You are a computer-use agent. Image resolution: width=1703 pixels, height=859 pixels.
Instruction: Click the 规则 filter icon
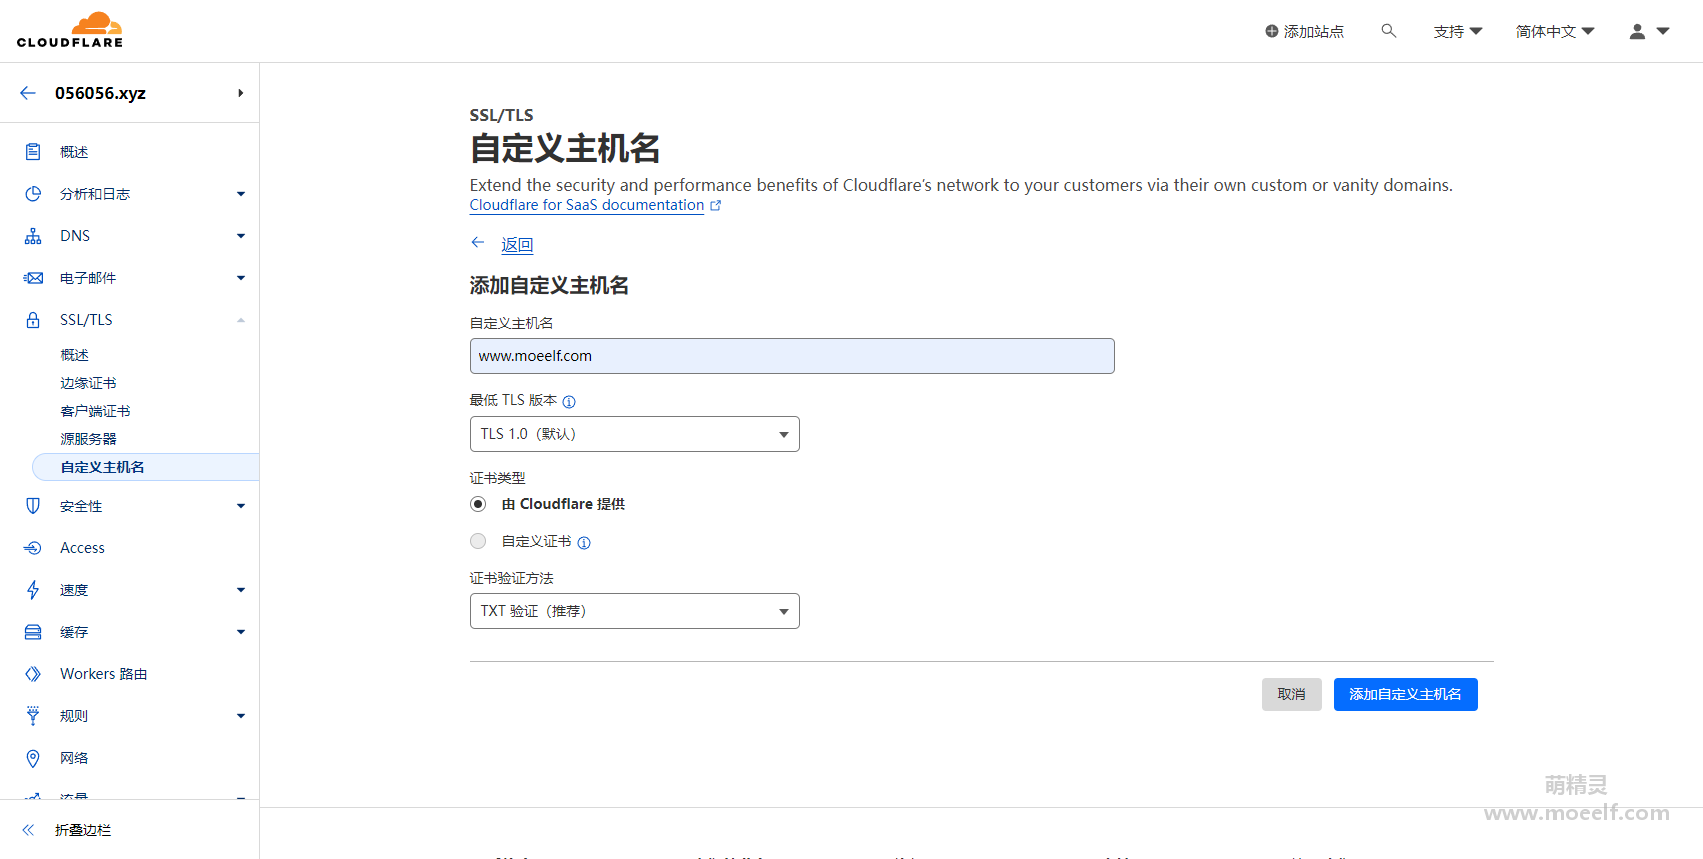point(33,716)
